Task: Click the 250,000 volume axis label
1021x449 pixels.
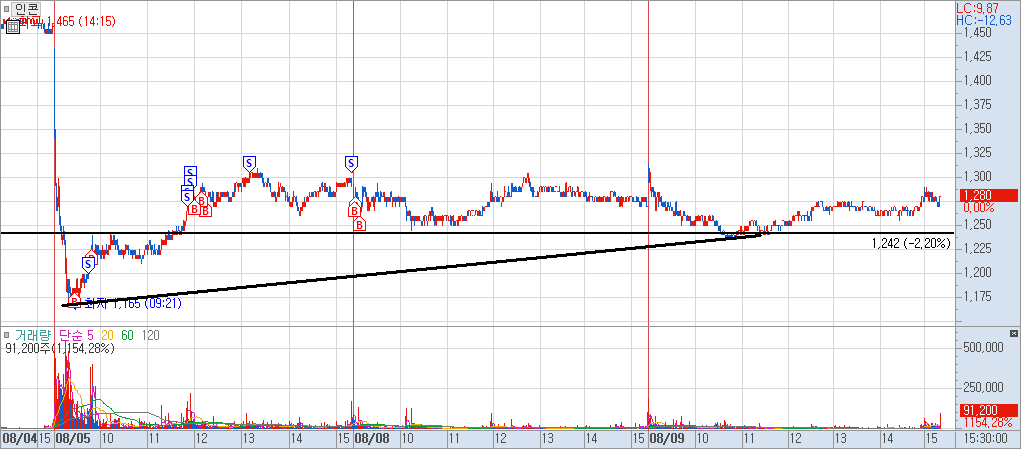Action: (x=983, y=387)
